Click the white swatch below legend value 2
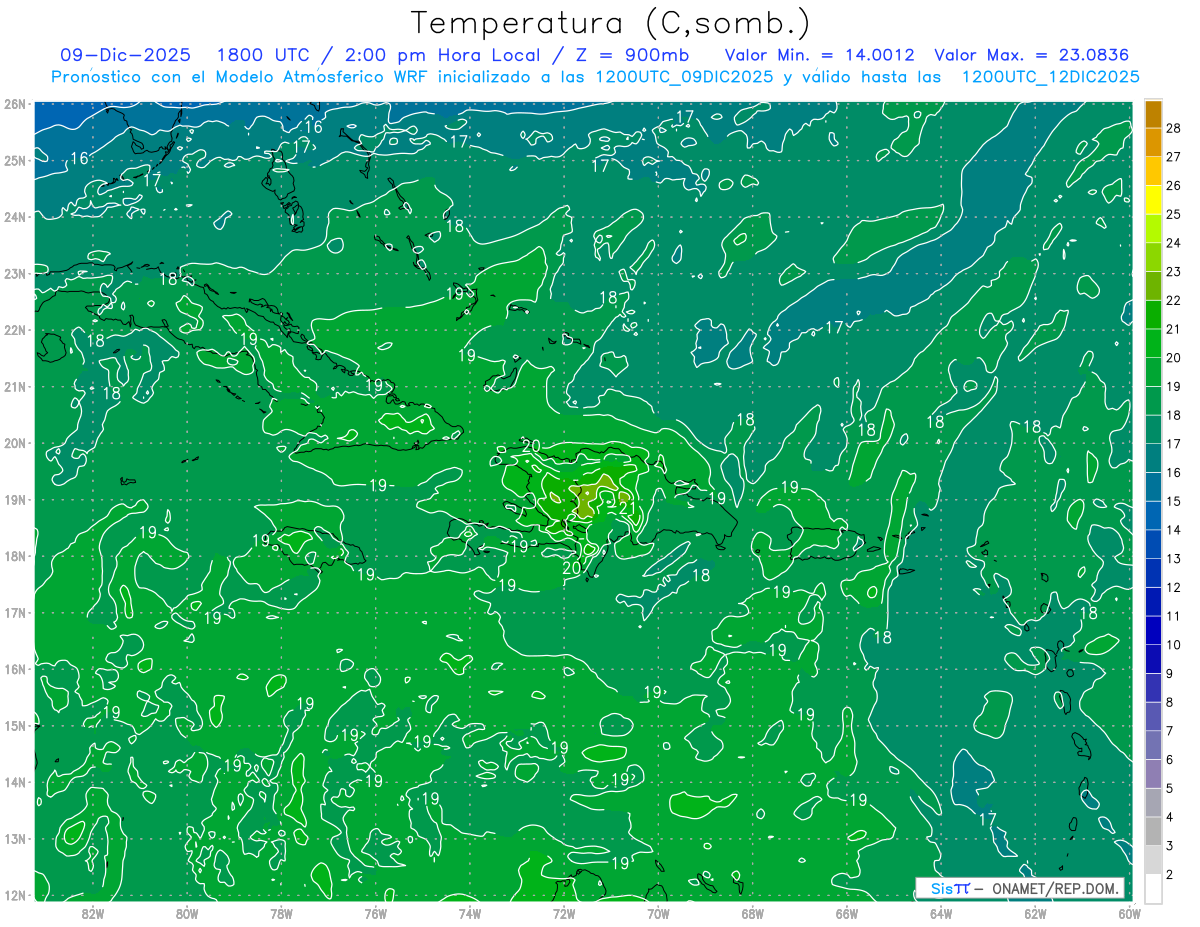 tap(1153, 888)
